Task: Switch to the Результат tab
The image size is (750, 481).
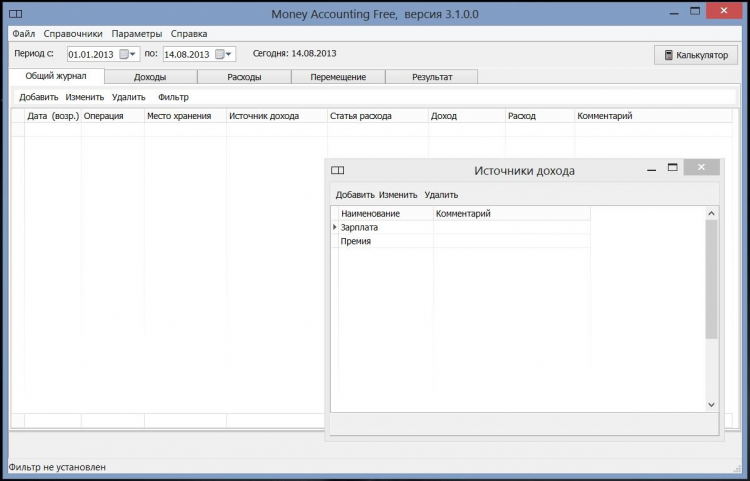Action: (432, 77)
